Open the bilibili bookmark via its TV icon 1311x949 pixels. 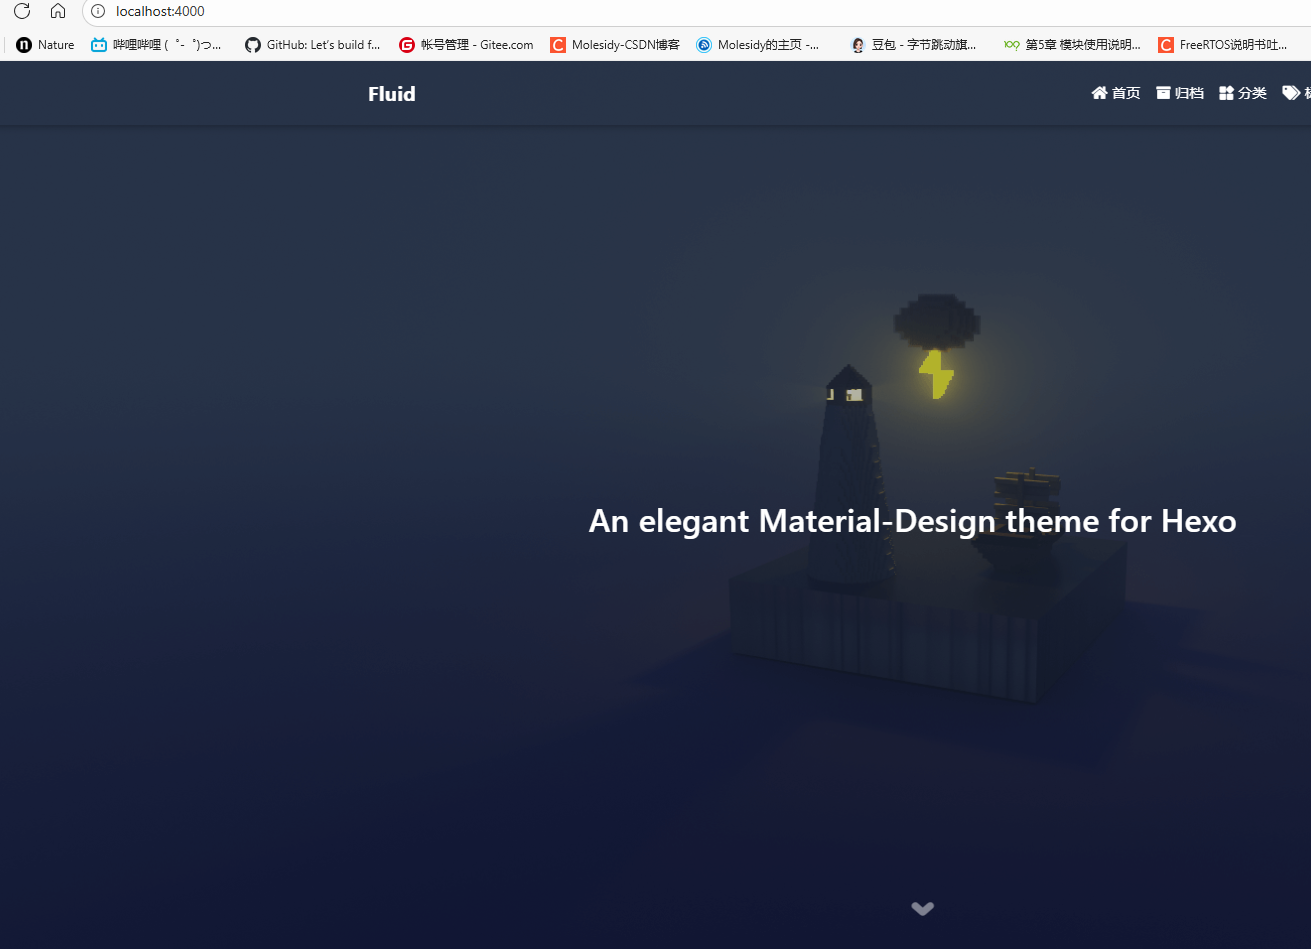pos(97,44)
